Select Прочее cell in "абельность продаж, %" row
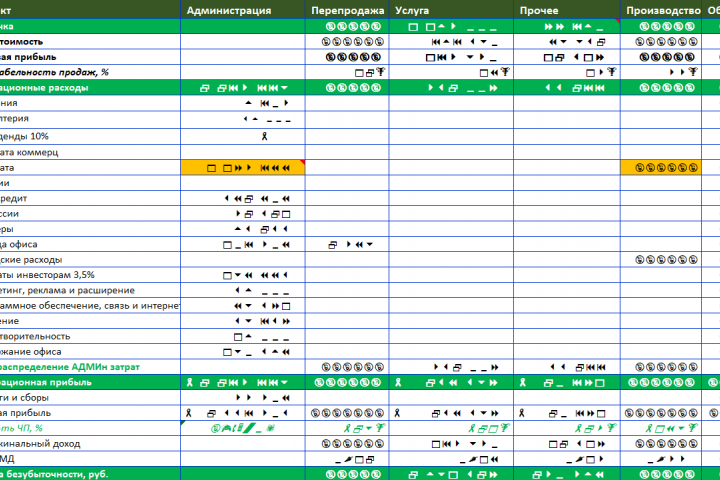 click(x=567, y=72)
